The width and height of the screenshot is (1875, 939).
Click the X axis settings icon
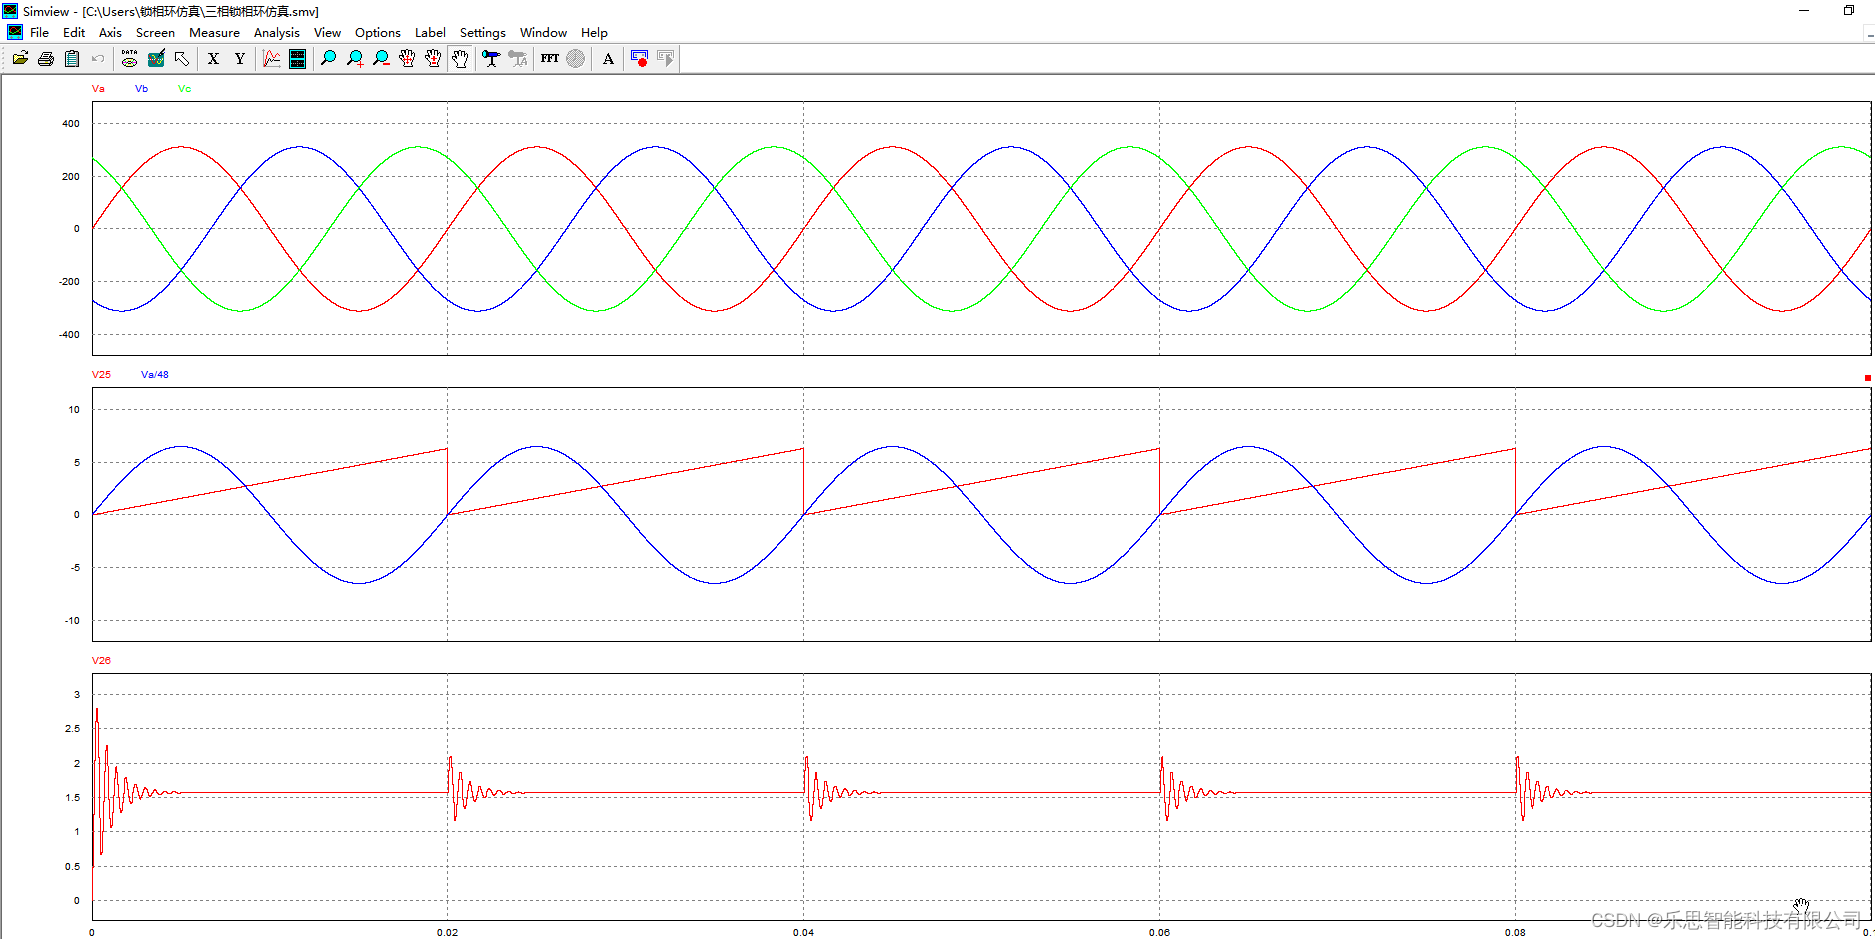coord(213,59)
